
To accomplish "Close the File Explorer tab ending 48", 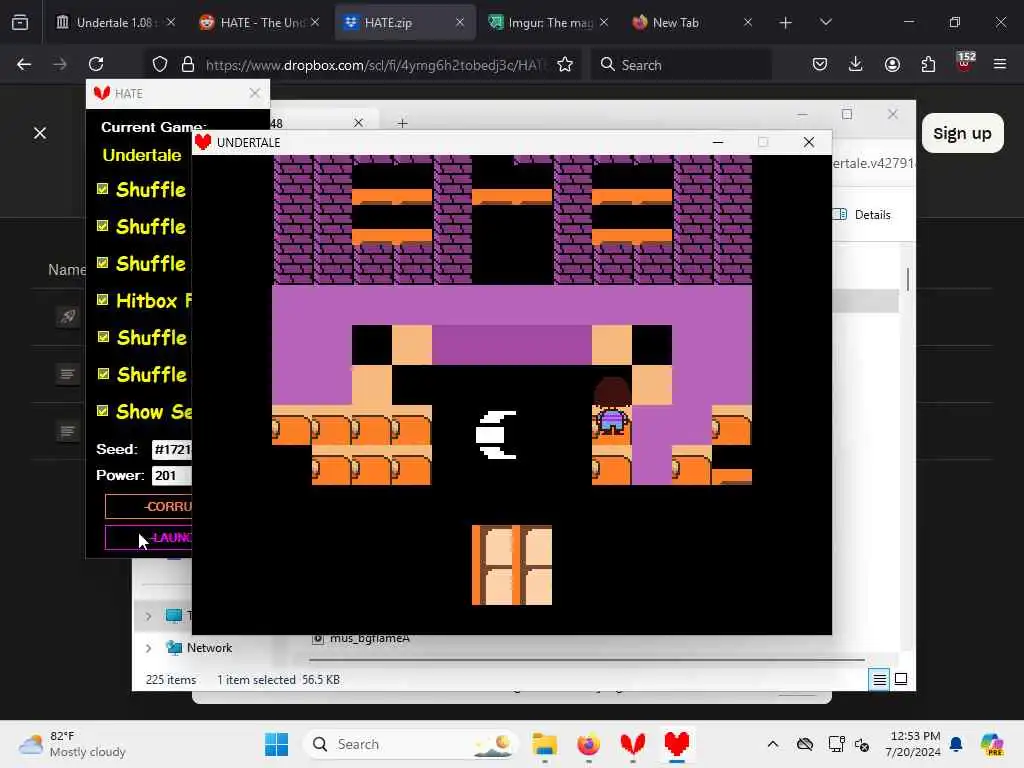I will pyautogui.click(x=358, y=123).
